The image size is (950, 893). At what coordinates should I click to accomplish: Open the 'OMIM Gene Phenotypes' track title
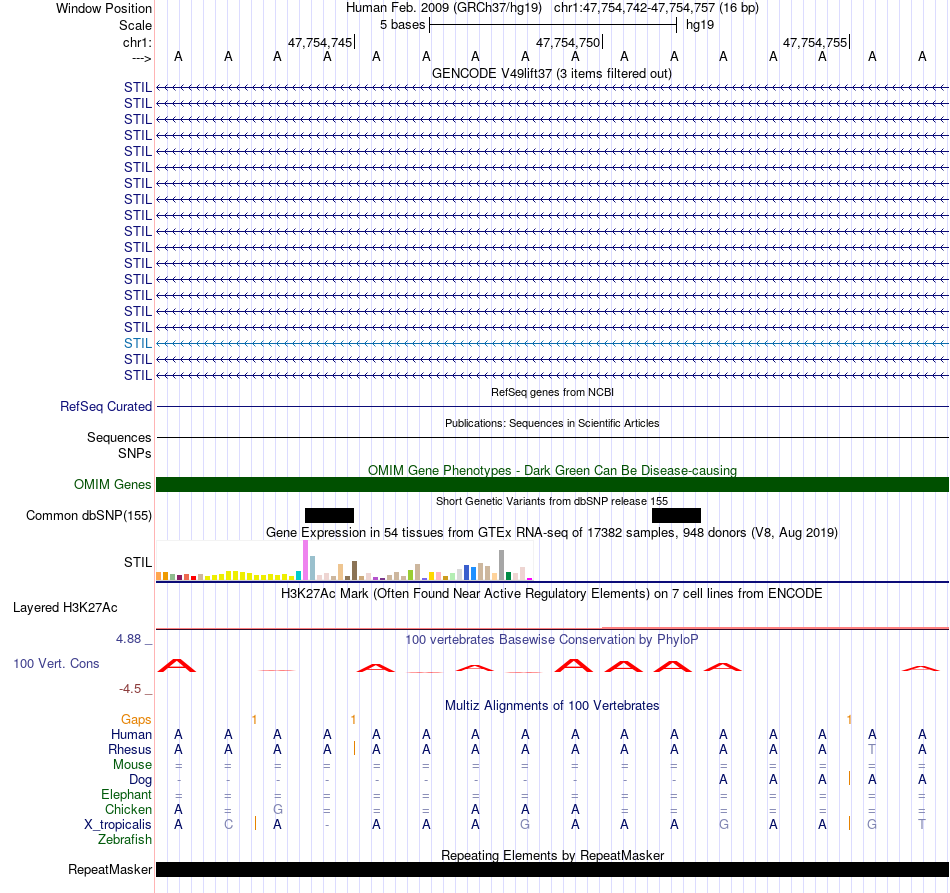tap(552, 470)
